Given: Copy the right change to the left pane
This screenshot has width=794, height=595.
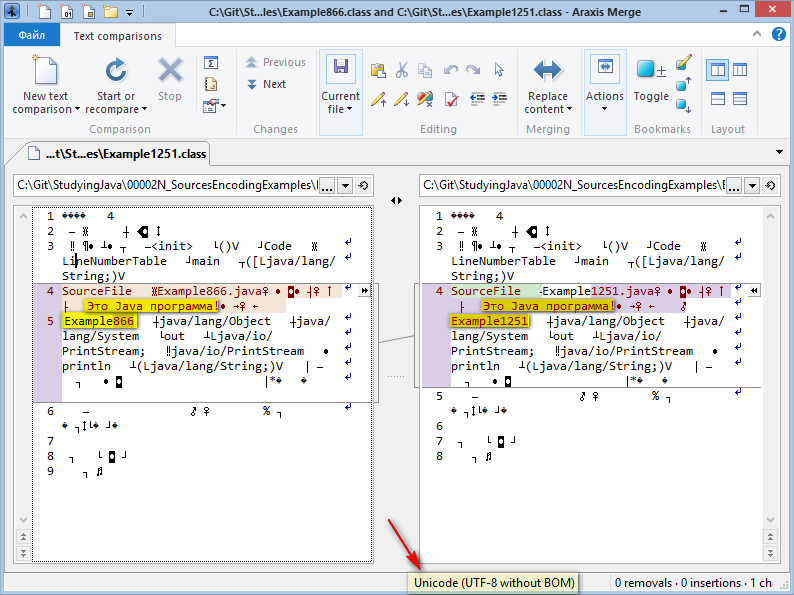Looking at the screenshot, I should point(755,291).
